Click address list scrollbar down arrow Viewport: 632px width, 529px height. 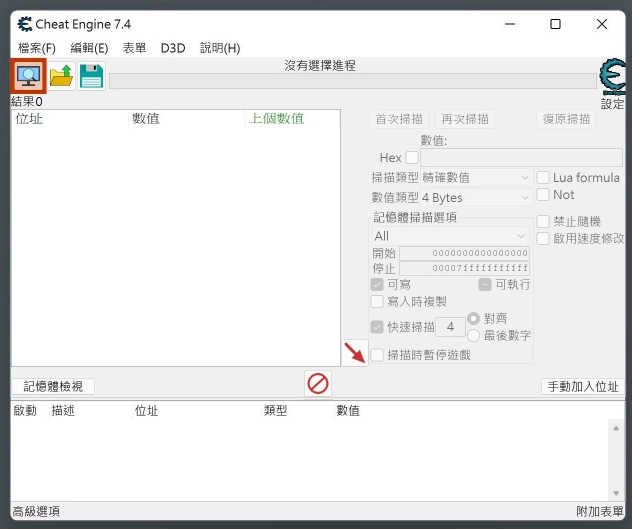(x=616, y=493)
